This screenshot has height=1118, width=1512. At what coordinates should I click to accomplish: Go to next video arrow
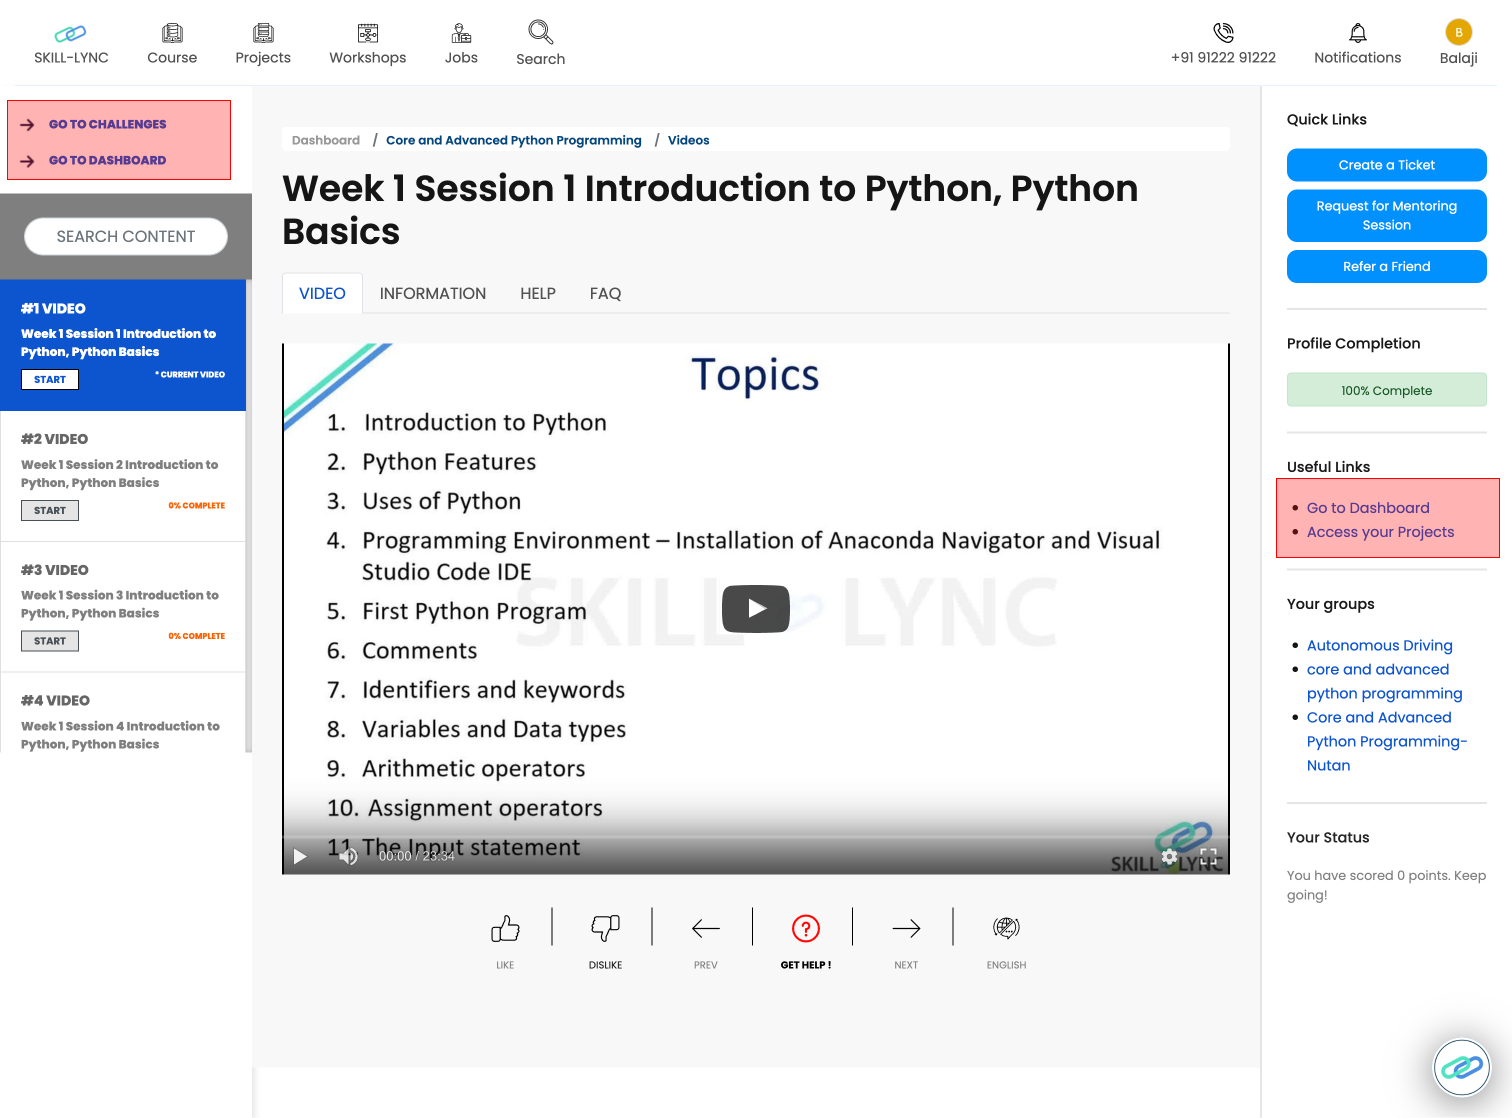point(906,928)
